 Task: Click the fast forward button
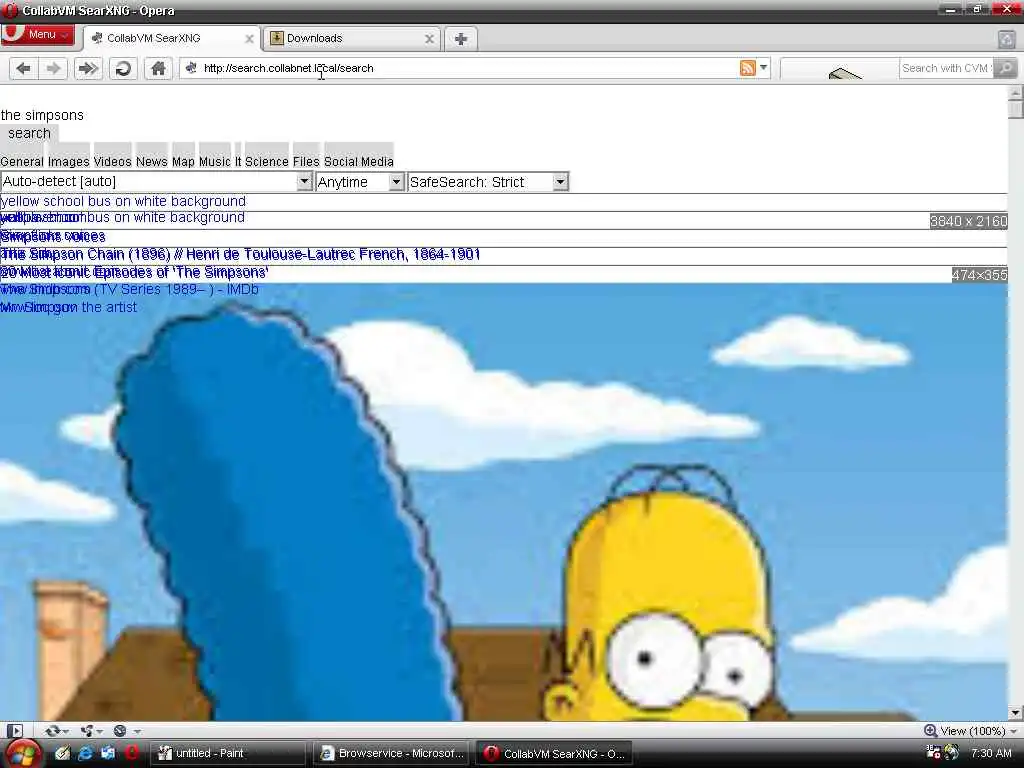[88, 68]
